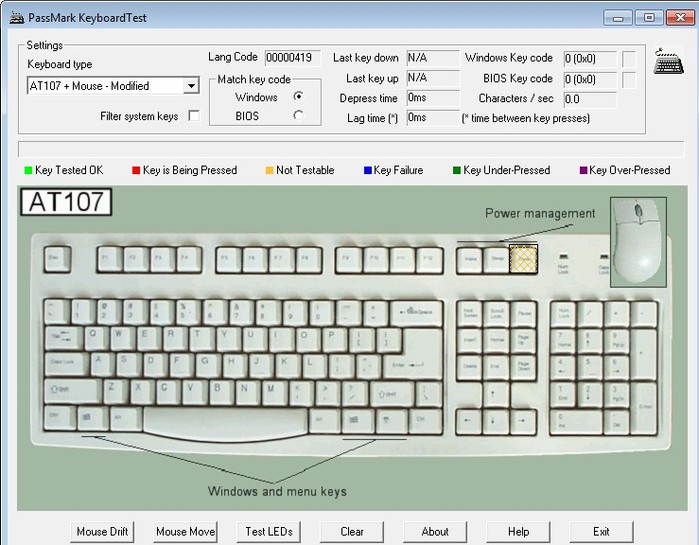This screenshot has width=699, height=545.
Task: Click the Power management label
Action: point(540,213)
